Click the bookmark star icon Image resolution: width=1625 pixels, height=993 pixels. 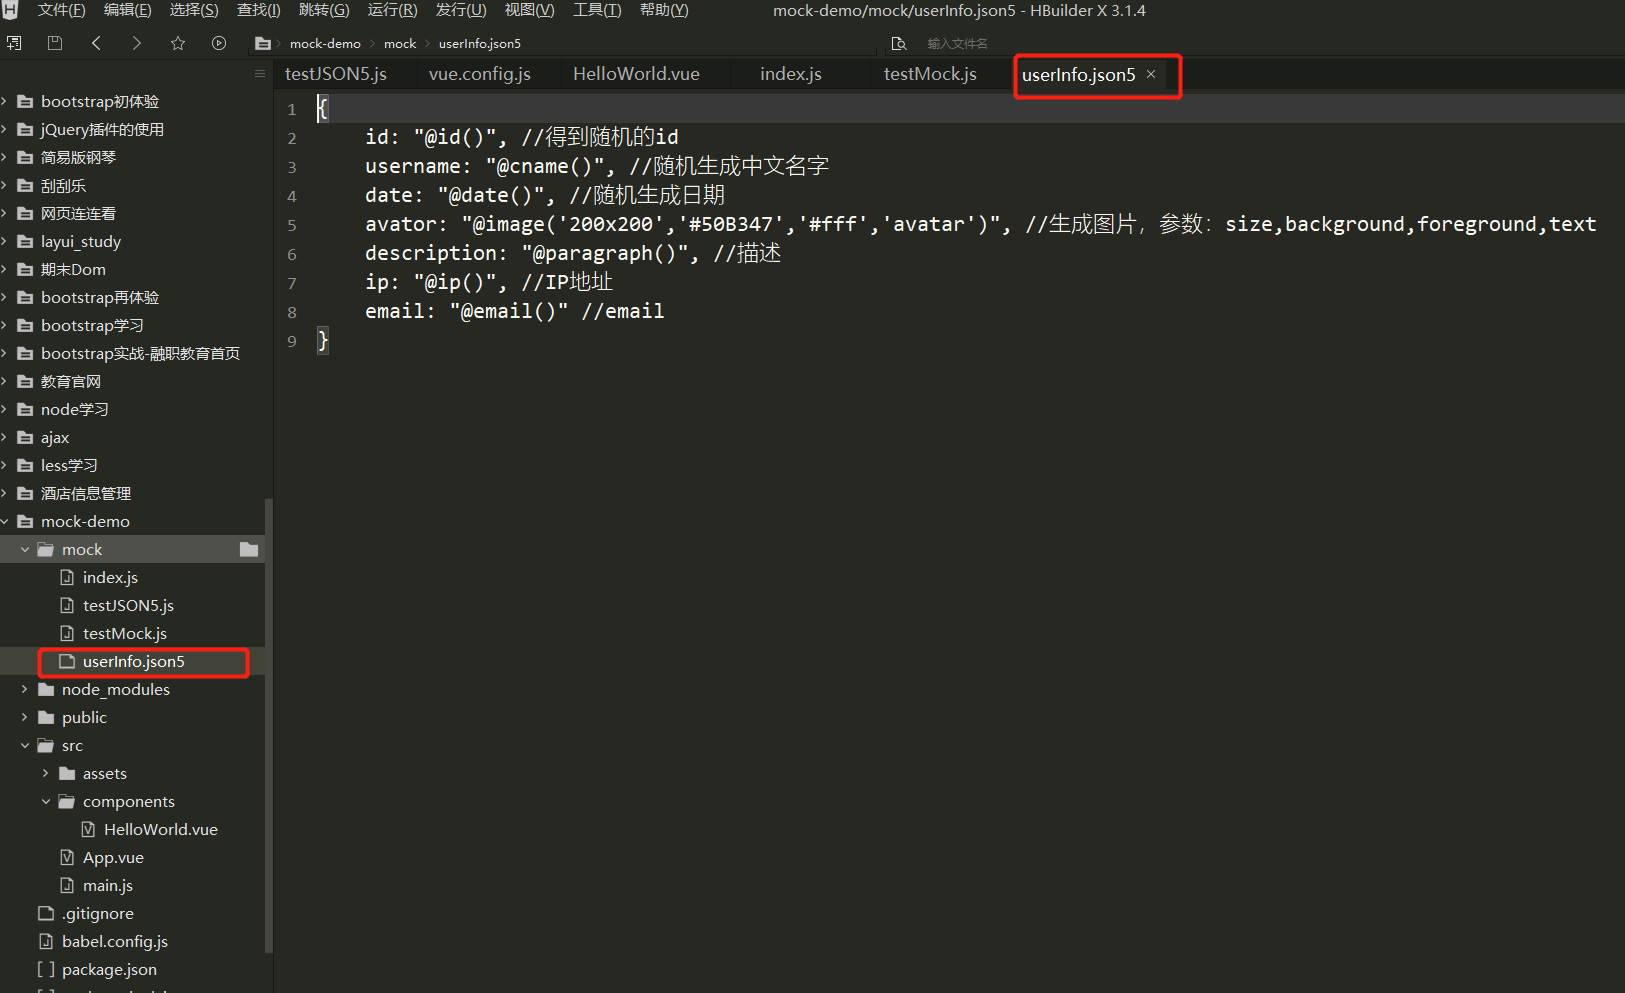pyautogui.click(x=178, y=43)
